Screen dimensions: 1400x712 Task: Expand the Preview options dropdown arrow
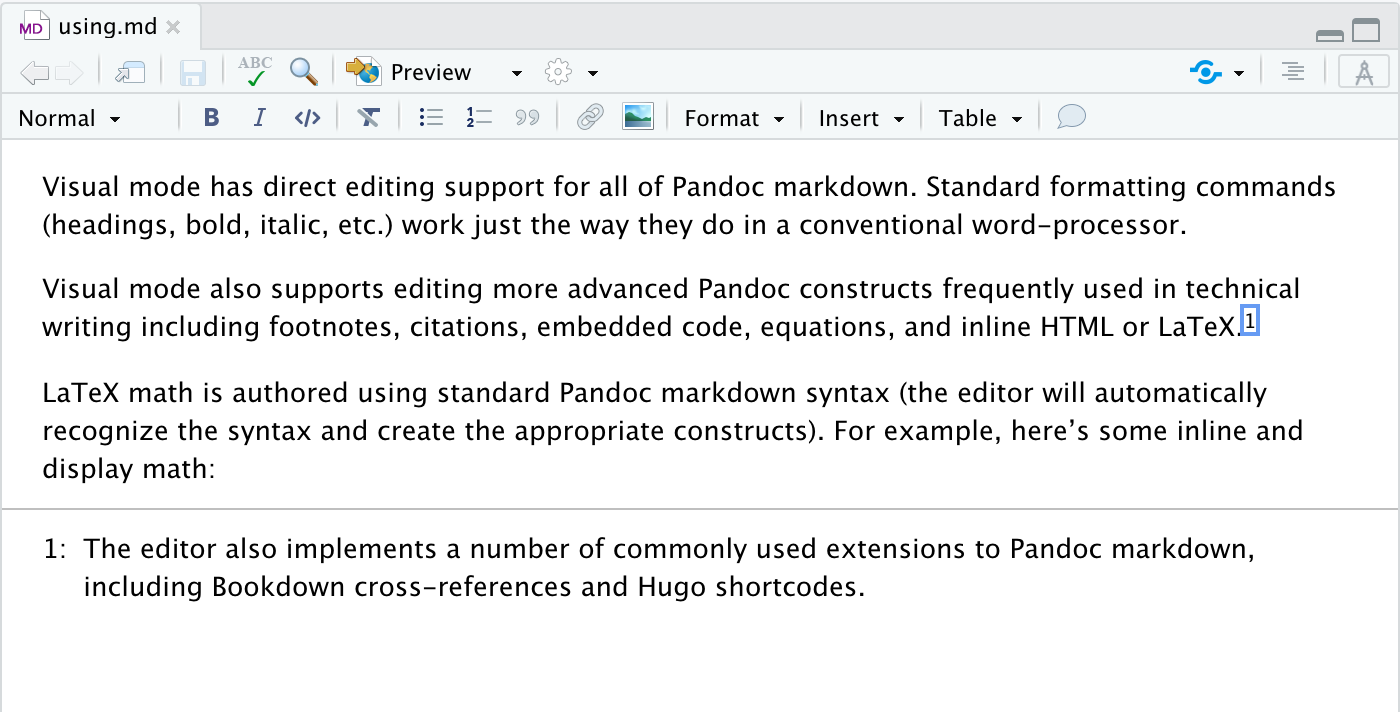(516, 73)
